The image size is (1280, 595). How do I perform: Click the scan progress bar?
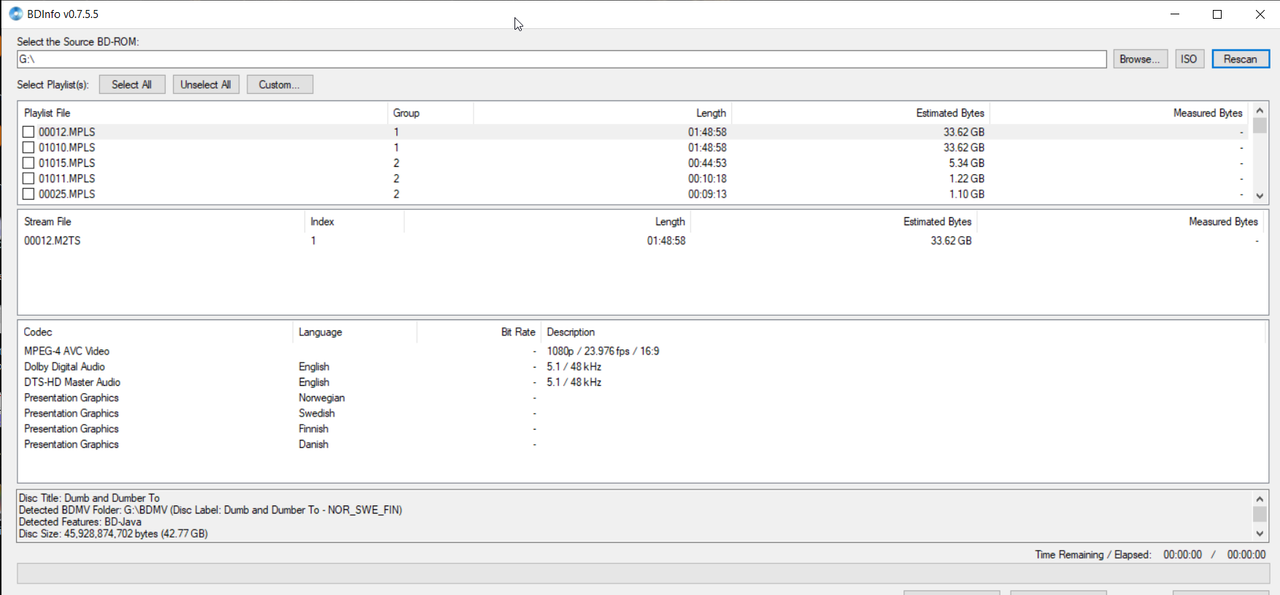(x=643, y=574)
